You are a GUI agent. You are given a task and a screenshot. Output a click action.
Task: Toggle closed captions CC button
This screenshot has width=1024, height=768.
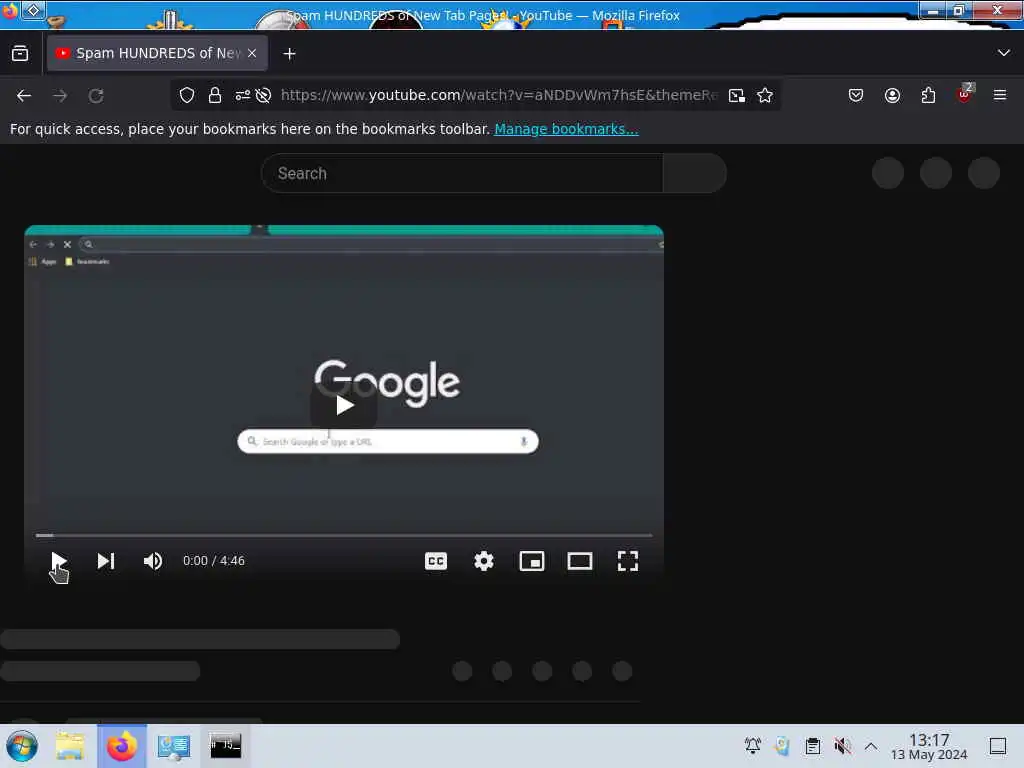coord(436,561)
